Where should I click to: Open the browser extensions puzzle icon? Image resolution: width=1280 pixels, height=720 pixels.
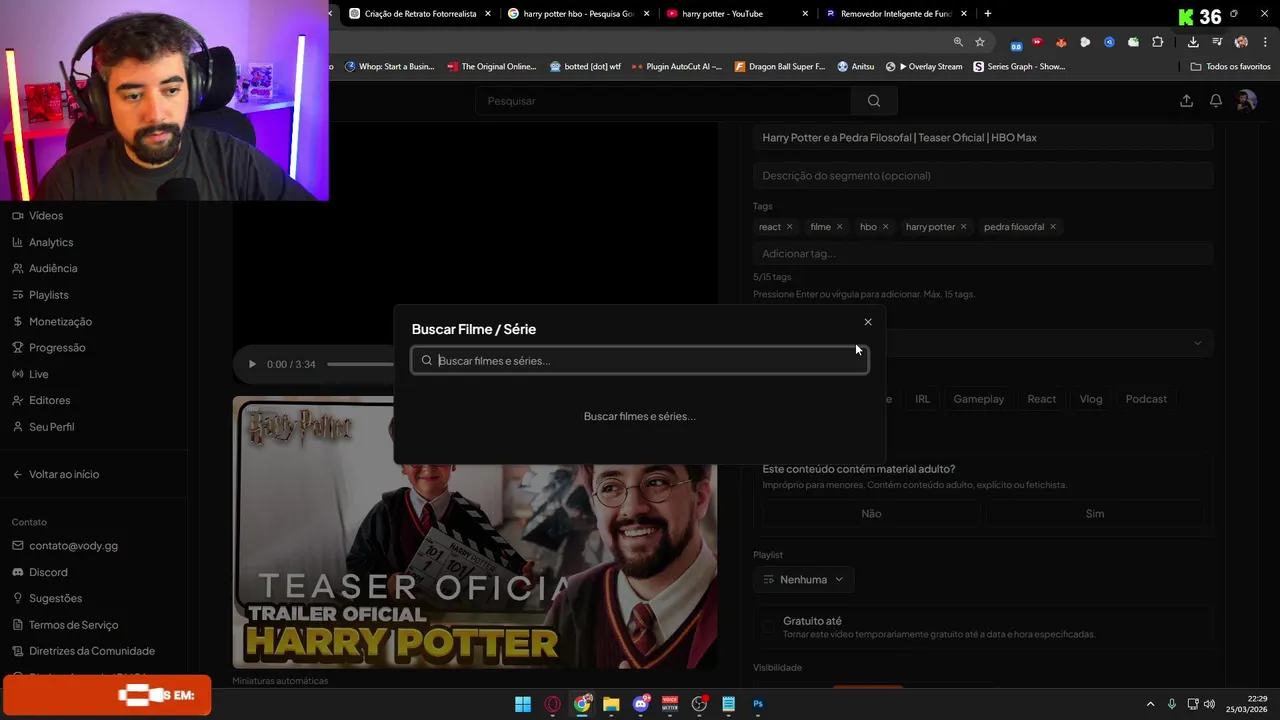[1158, 42]
